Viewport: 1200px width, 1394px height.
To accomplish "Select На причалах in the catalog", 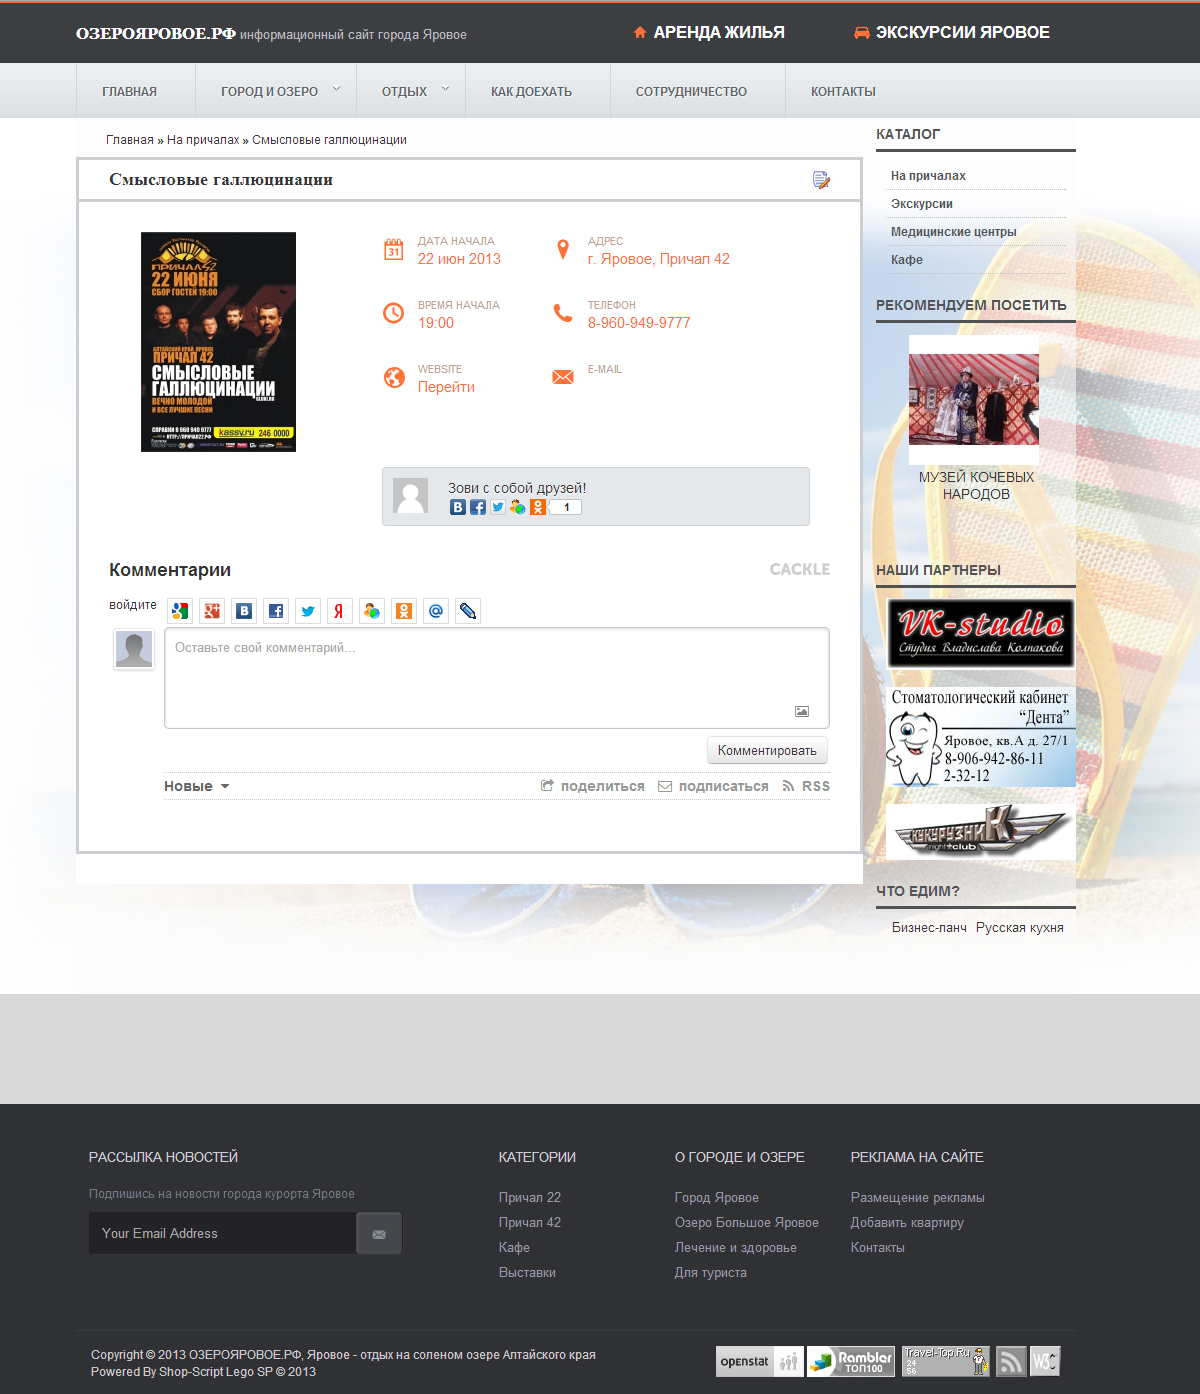I will [928, 176].
